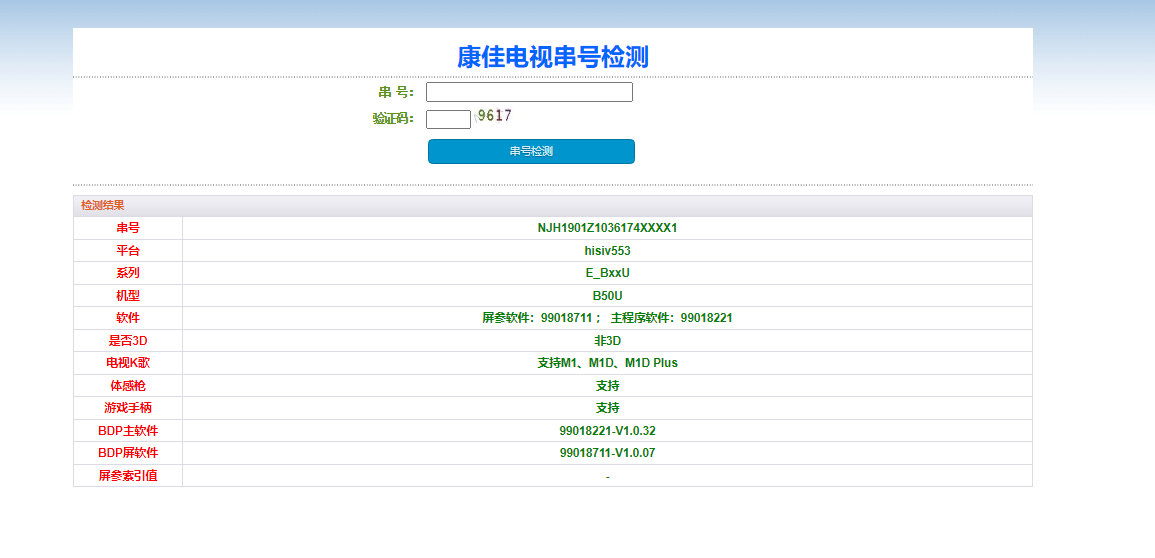Image resolution: width=1155 pixels, height=558 pixels.
Task: Focus the 验证码 captcha input box
Action: pyautogui.click(x=448, y=119)
